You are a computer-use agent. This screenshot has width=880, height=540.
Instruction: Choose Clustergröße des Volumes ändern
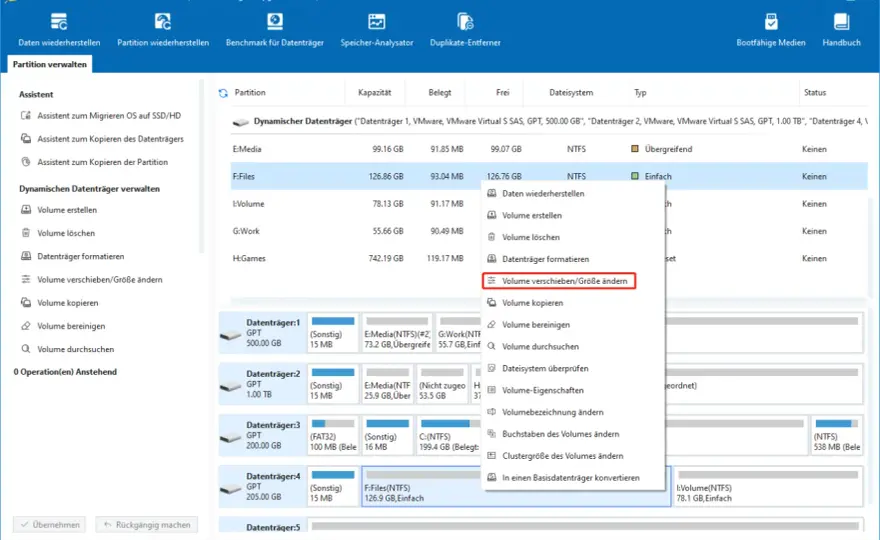click(573, 456)
